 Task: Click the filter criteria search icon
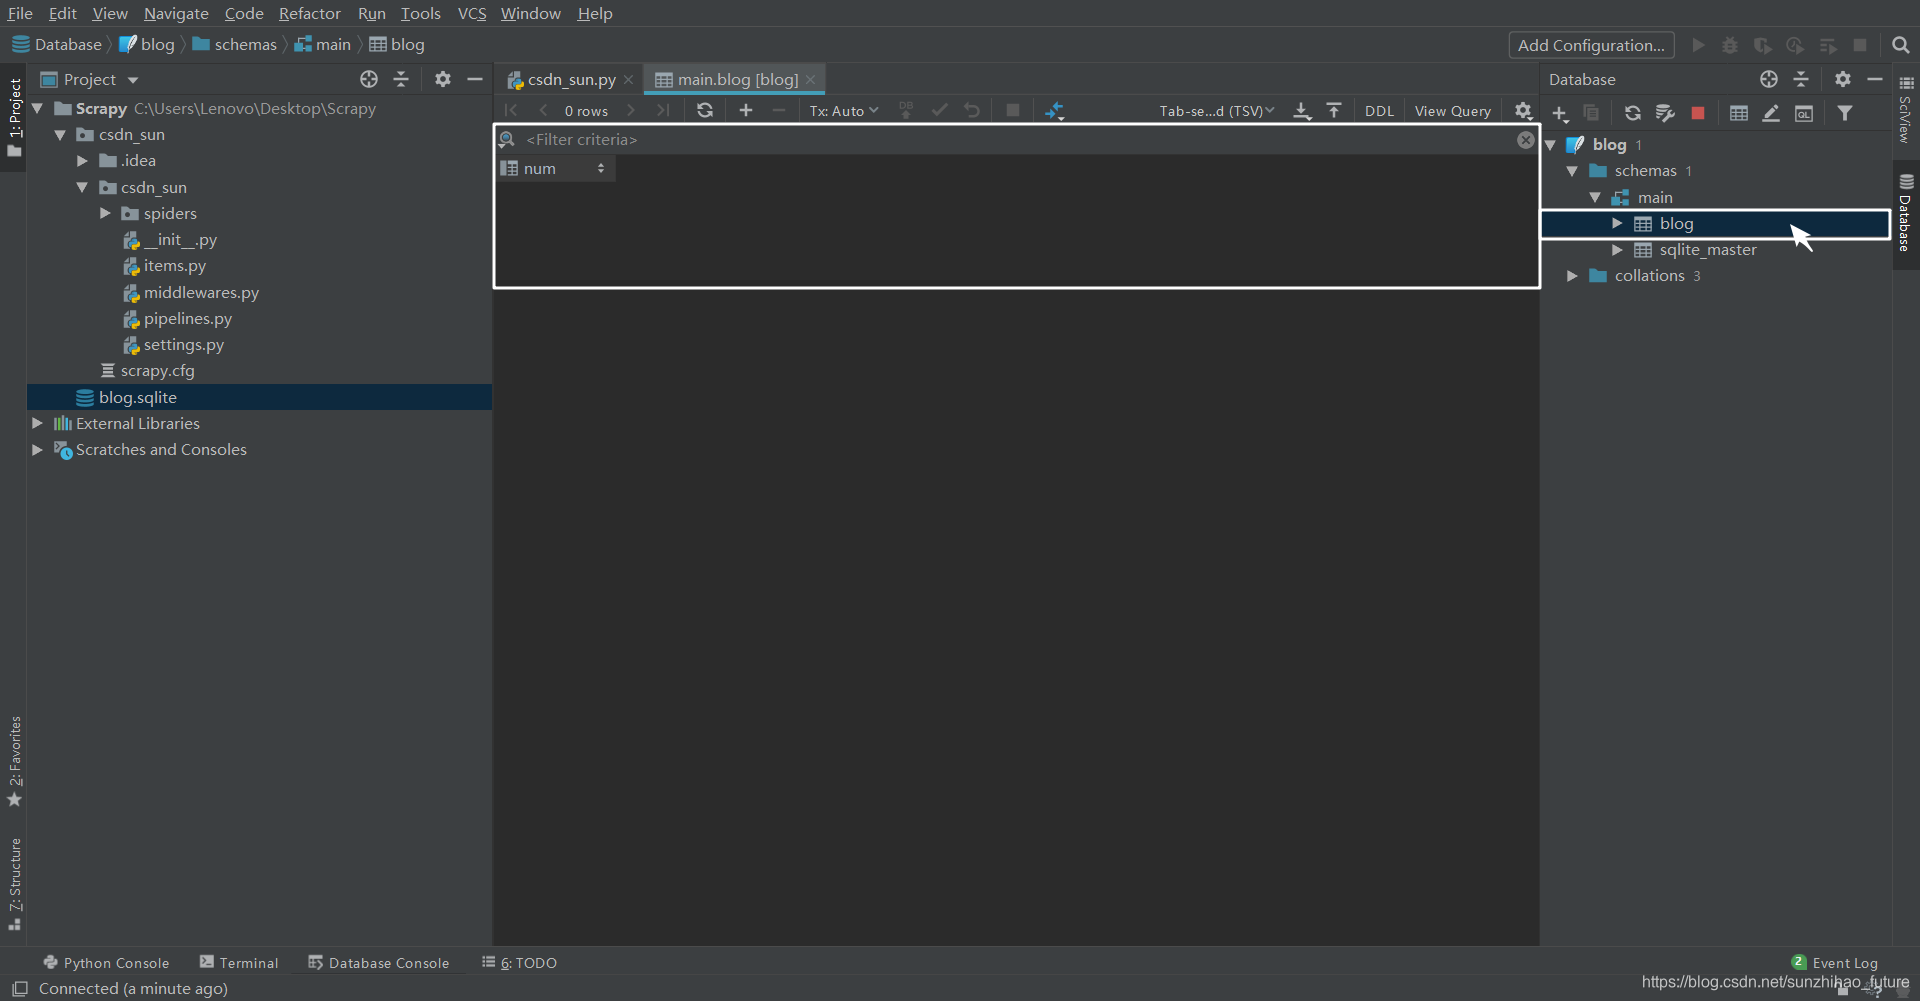507,140
